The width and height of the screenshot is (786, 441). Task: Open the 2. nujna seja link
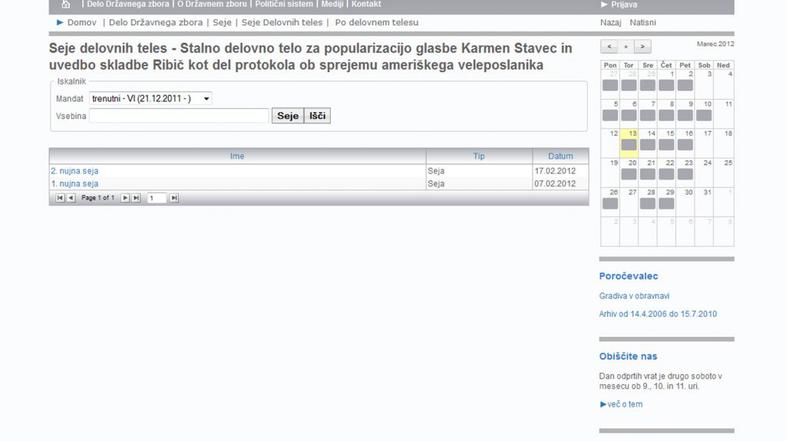point(75,171)
